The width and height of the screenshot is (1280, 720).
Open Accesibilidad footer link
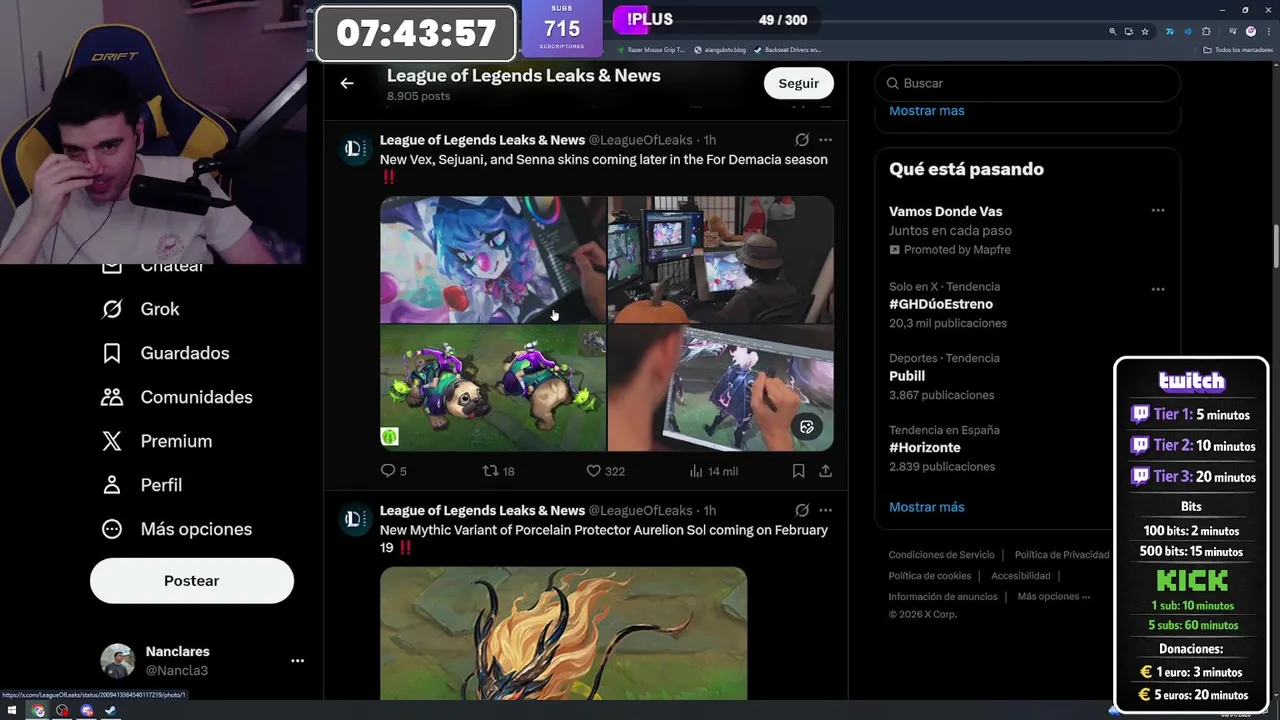[1020, 576]
